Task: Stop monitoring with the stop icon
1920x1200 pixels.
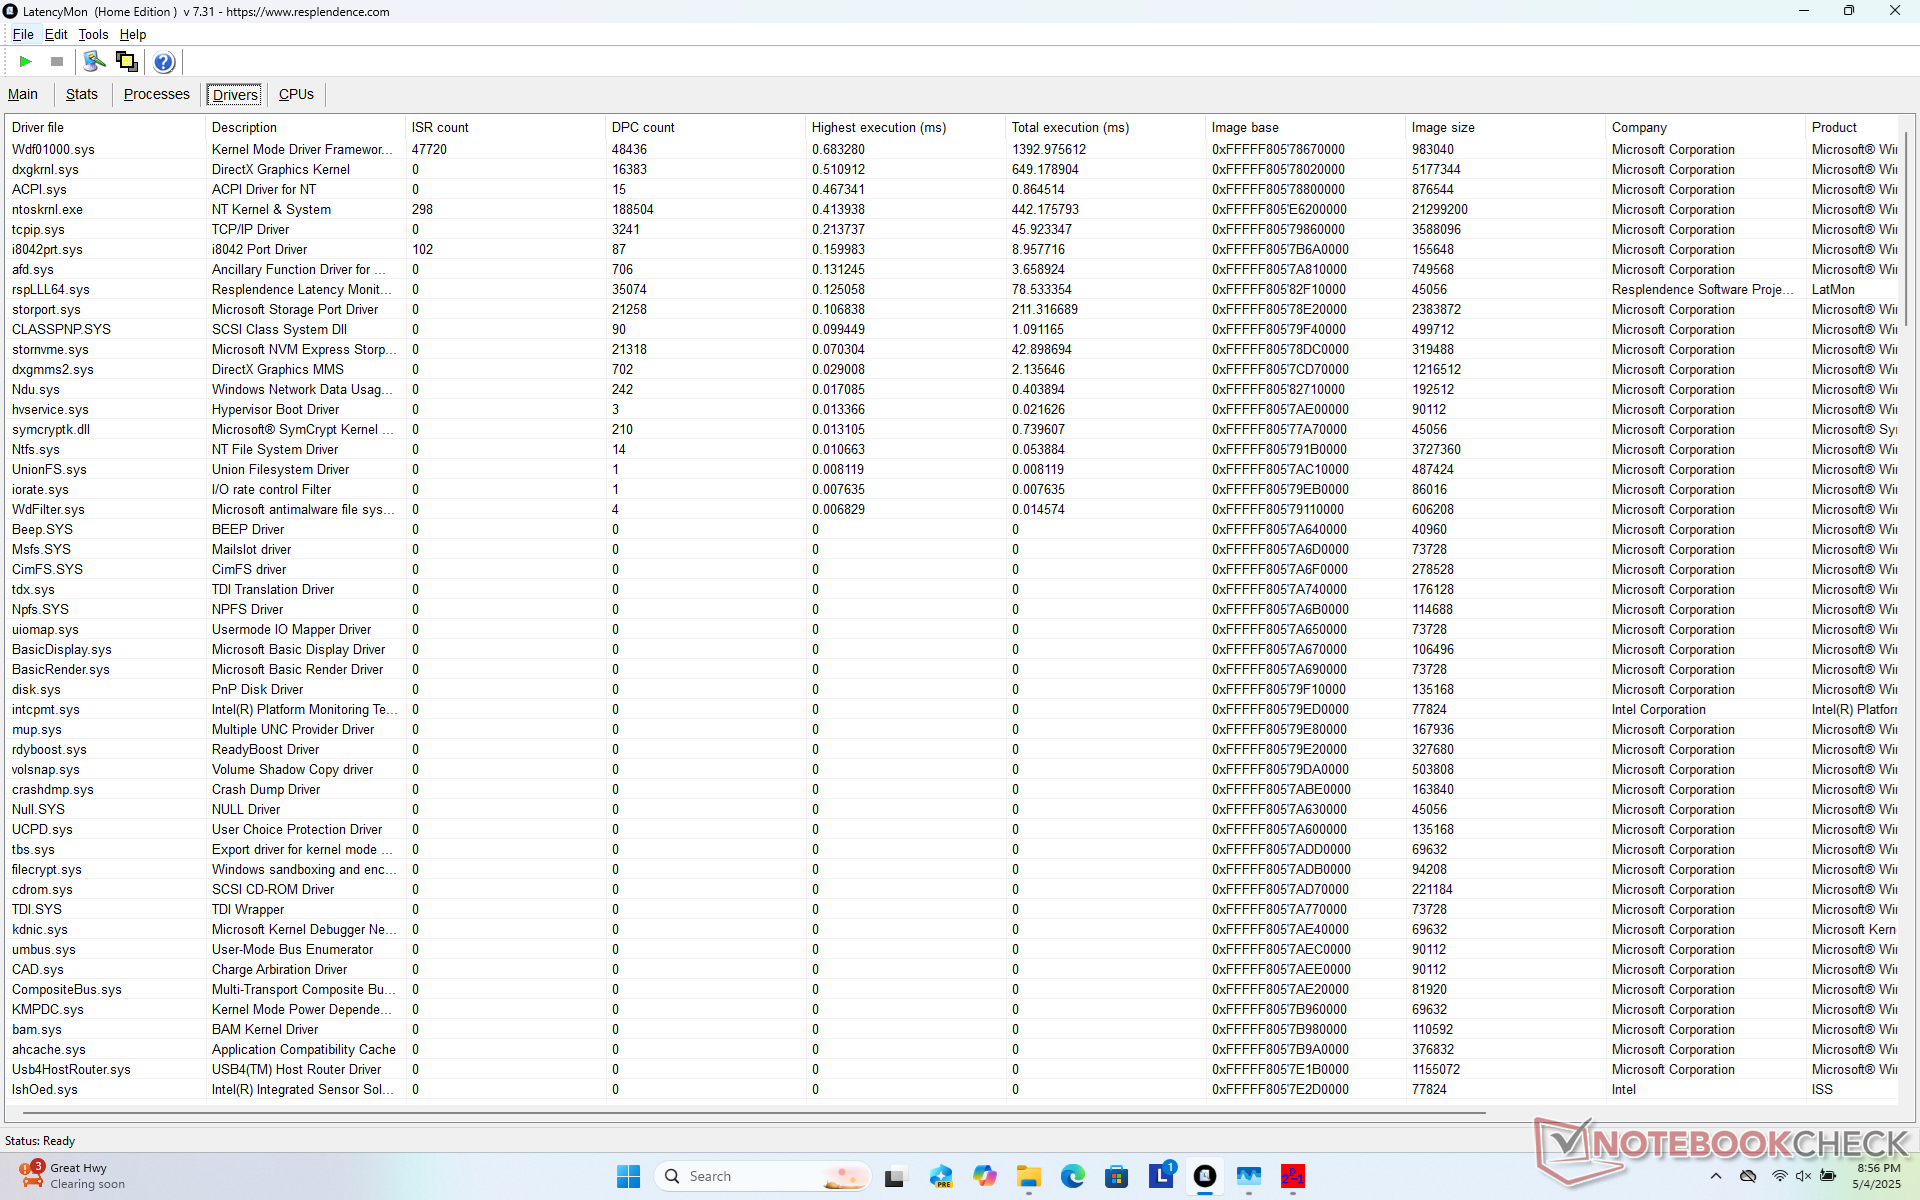Action: (x=57, y=62)
